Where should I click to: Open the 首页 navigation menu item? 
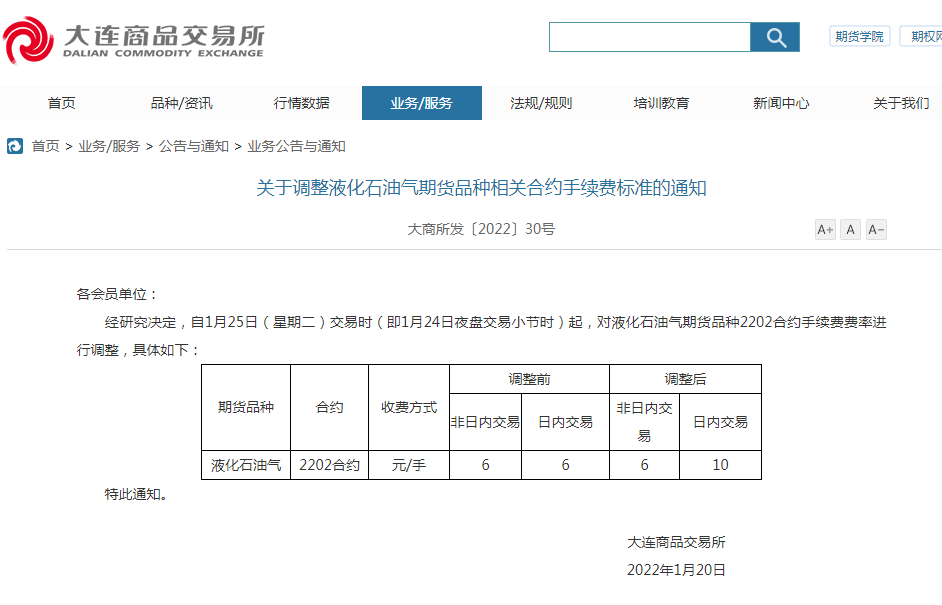(x=61, y=103)
